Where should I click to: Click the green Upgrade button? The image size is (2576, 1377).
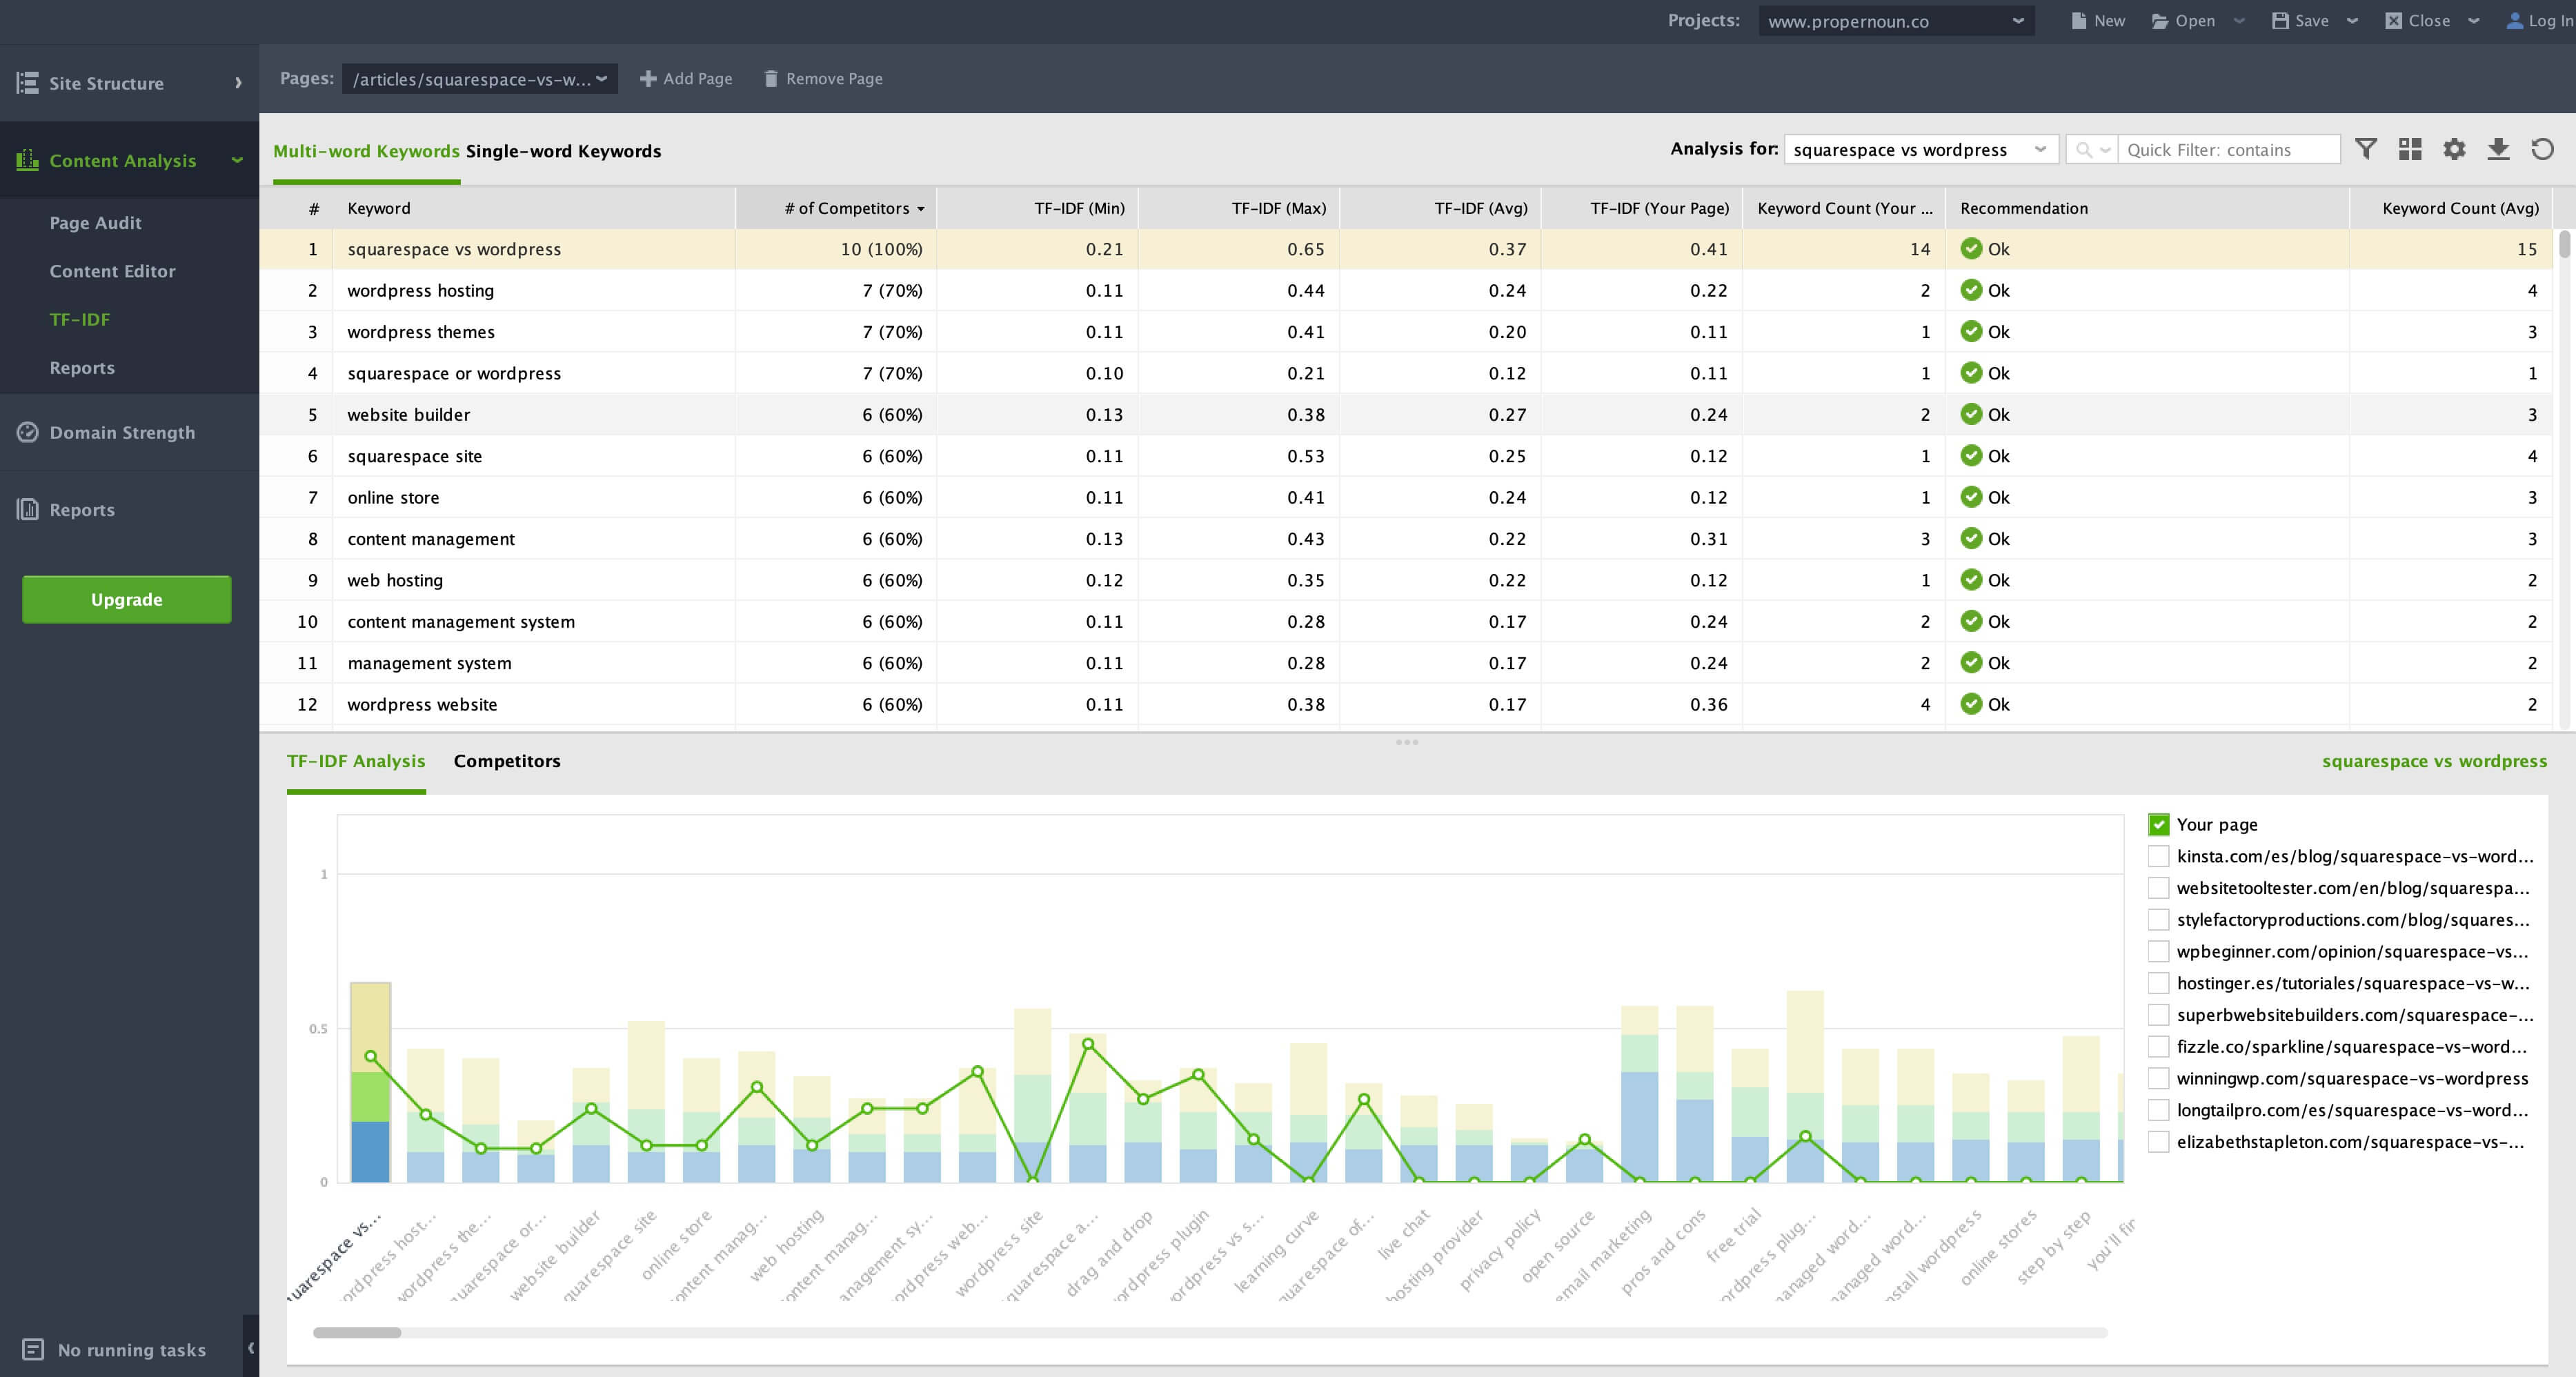tap(127, 599)
